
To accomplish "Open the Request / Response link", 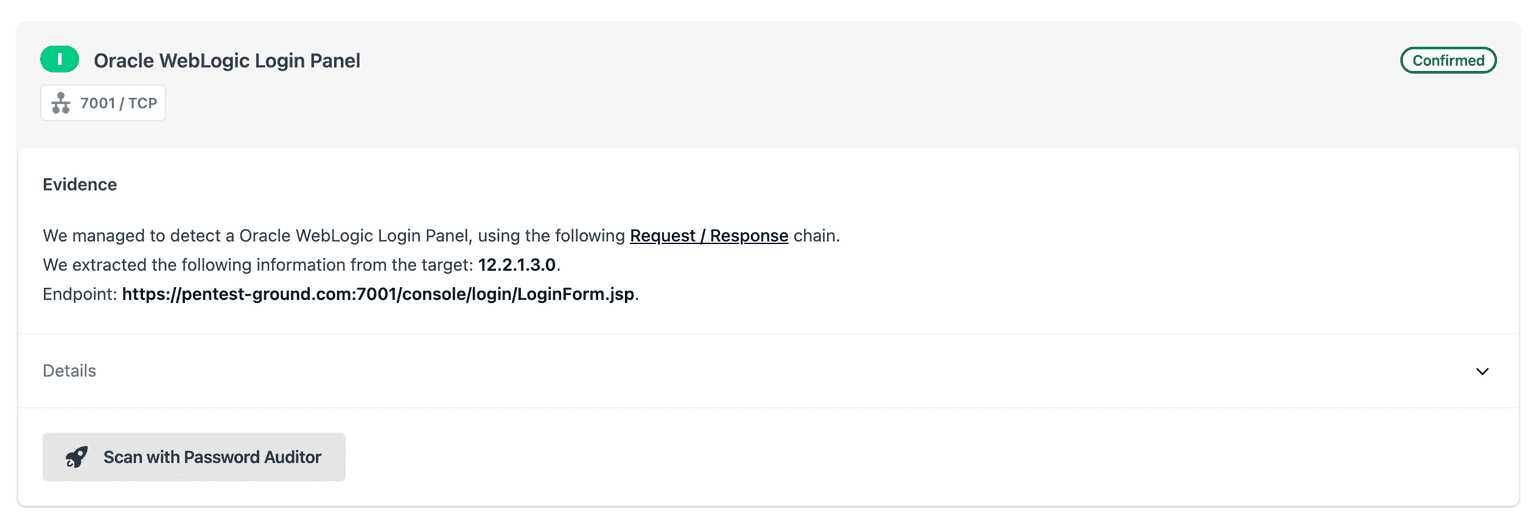I will [708, 236].
